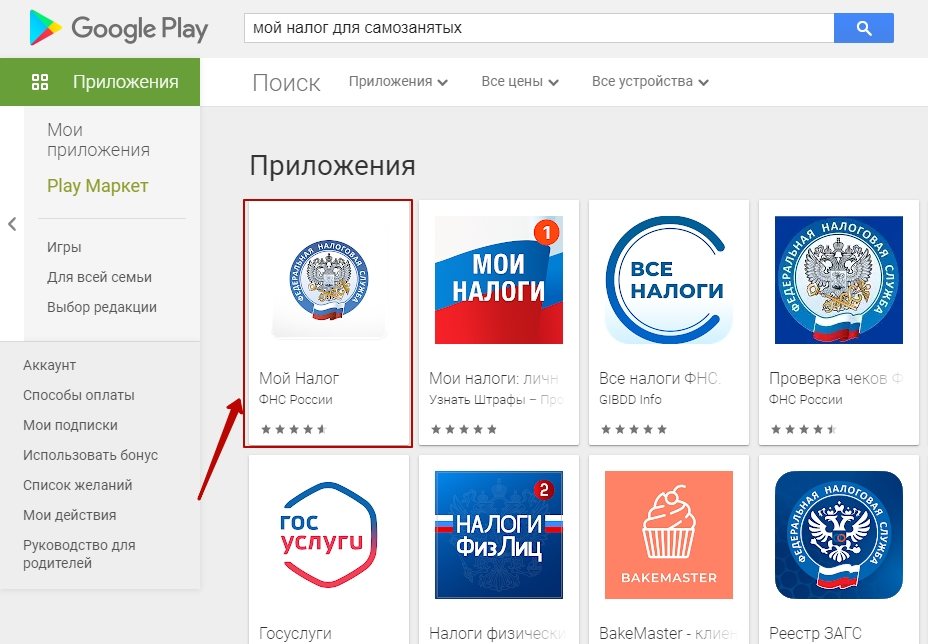The height and width of the screenshot is (644, 928).
Task: Open Мои приложения in sidebar
Action: tap(98, 140)
